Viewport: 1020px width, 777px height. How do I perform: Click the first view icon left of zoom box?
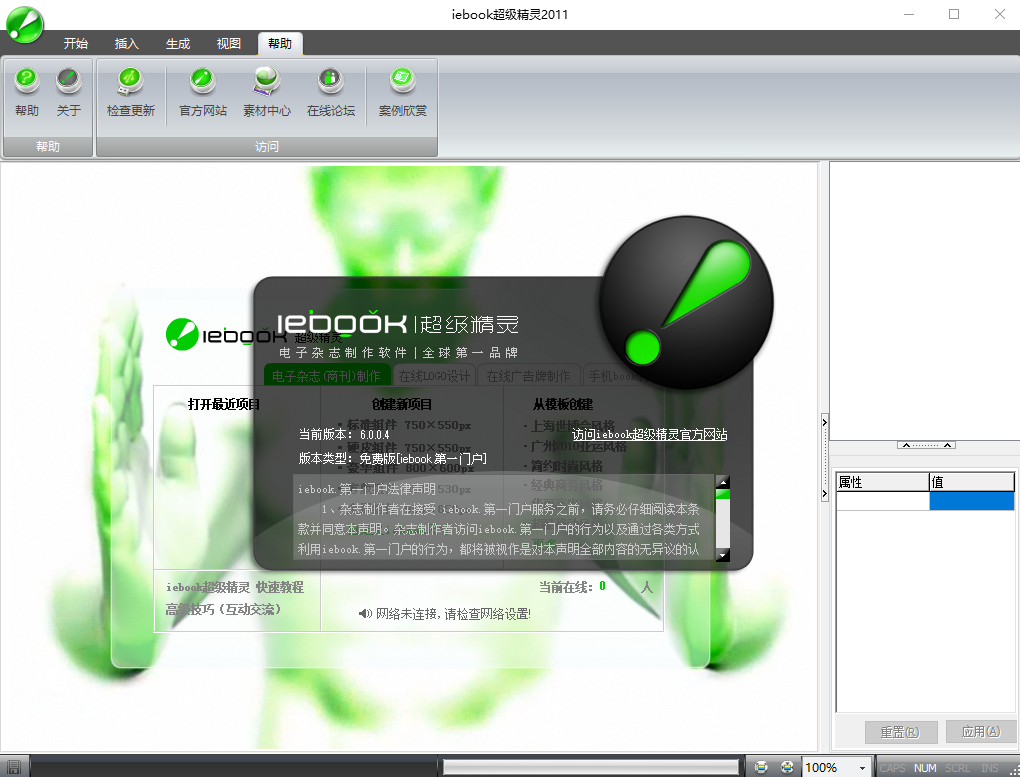761,767
